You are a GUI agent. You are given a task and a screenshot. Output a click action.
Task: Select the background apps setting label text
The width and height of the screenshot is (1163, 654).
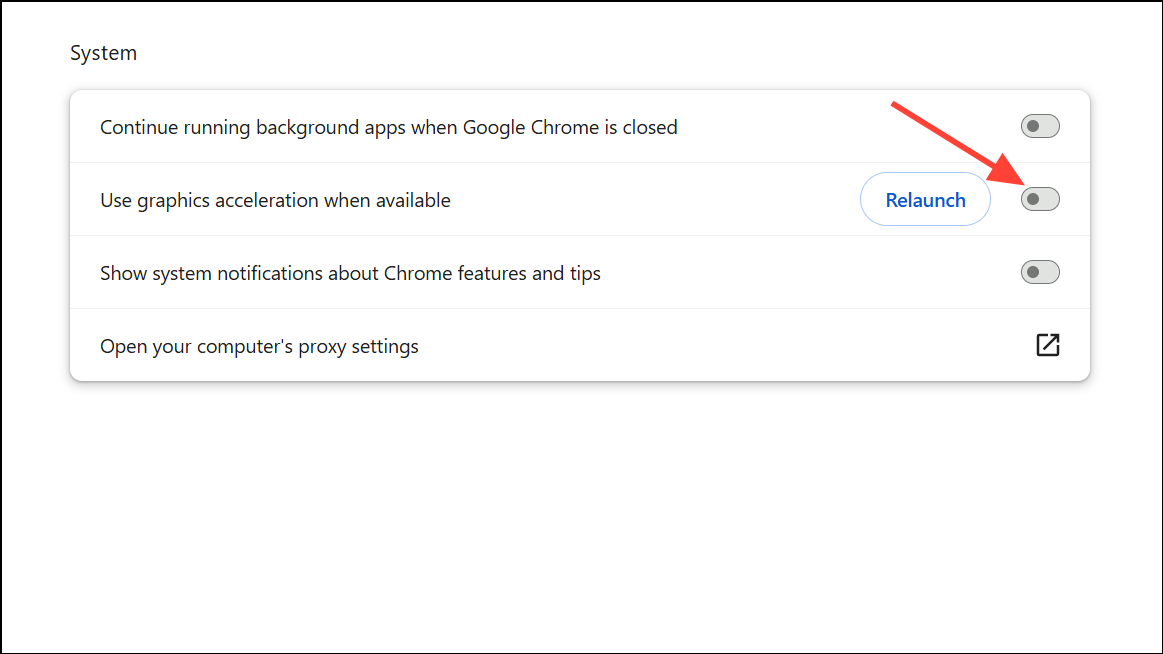coord(388,127)
